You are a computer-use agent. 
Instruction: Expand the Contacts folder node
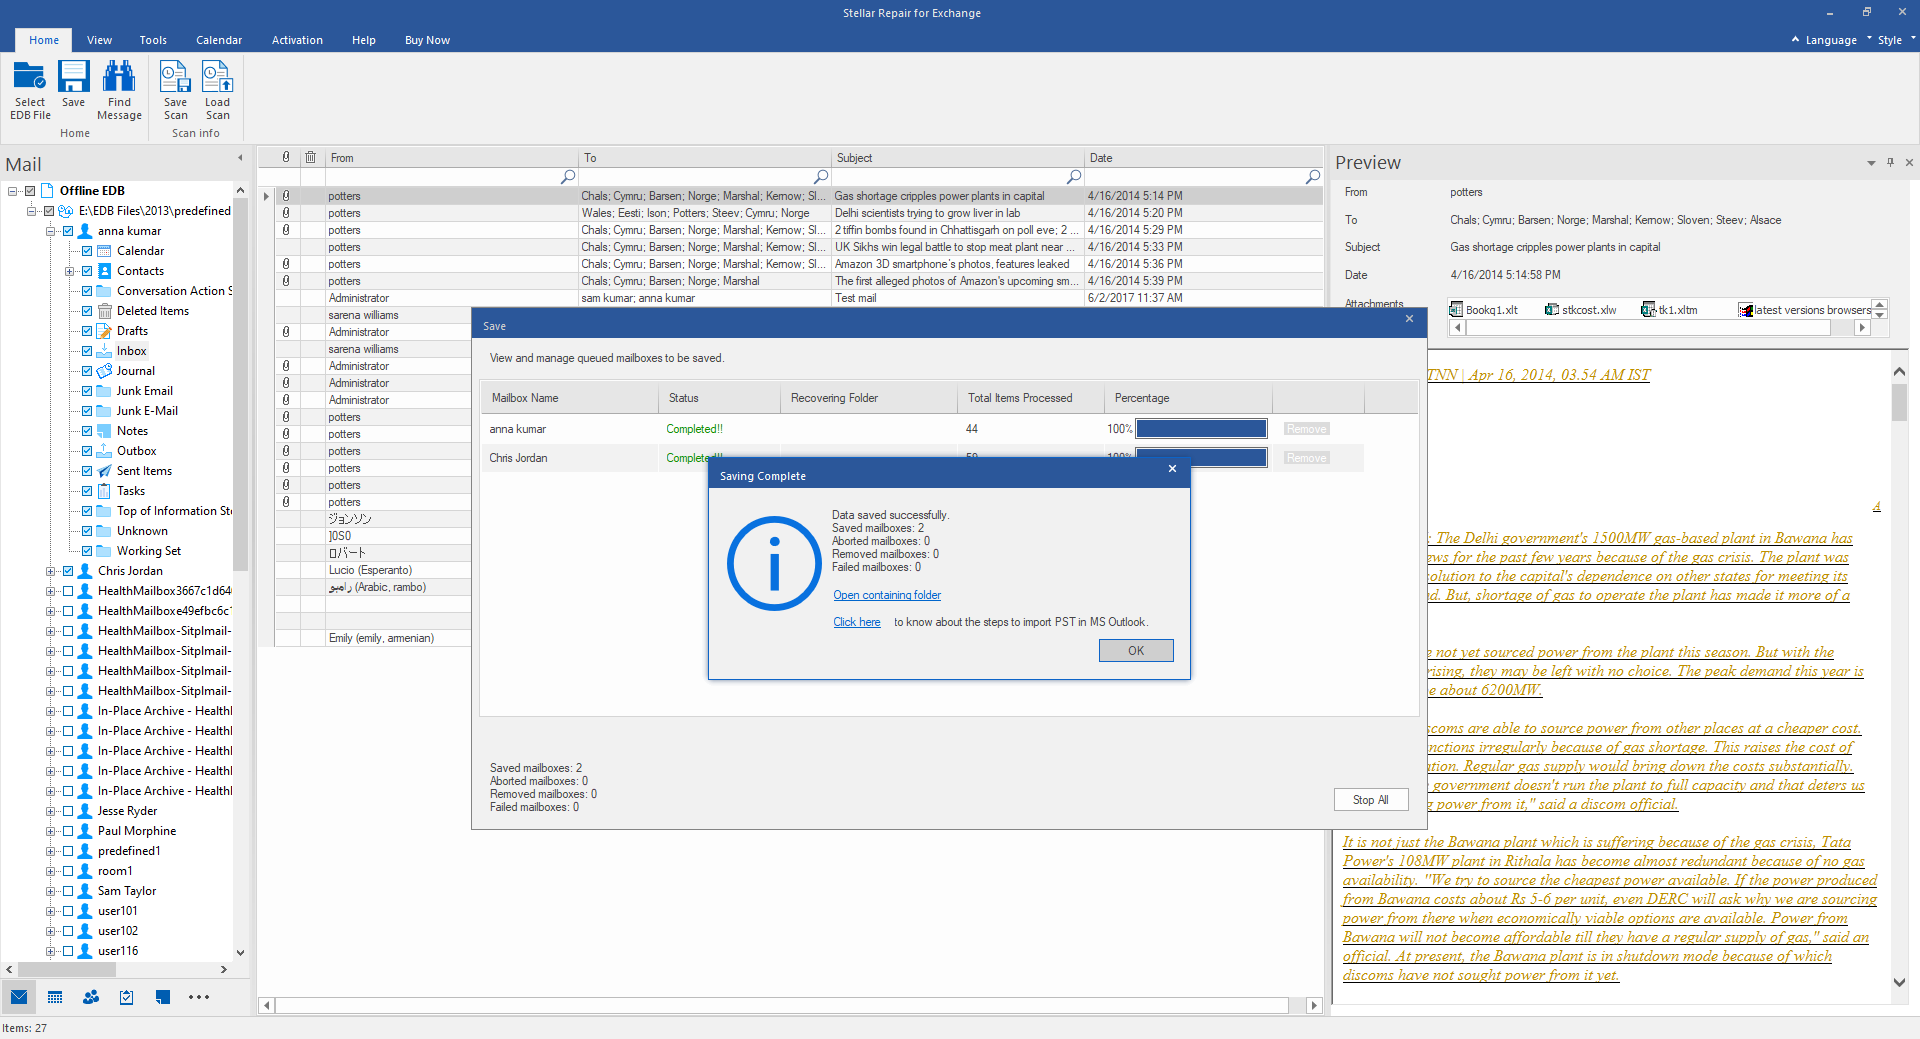pos(69,271)
